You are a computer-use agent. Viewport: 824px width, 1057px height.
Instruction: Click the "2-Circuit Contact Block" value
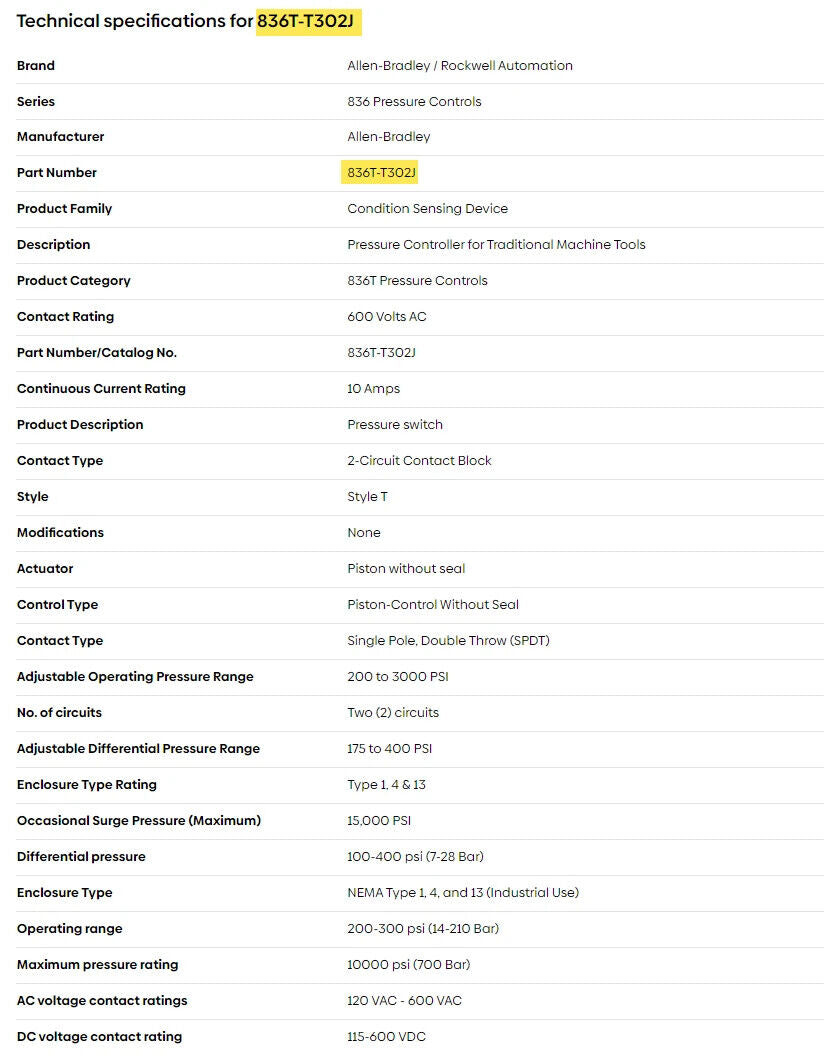click(419, 461)
